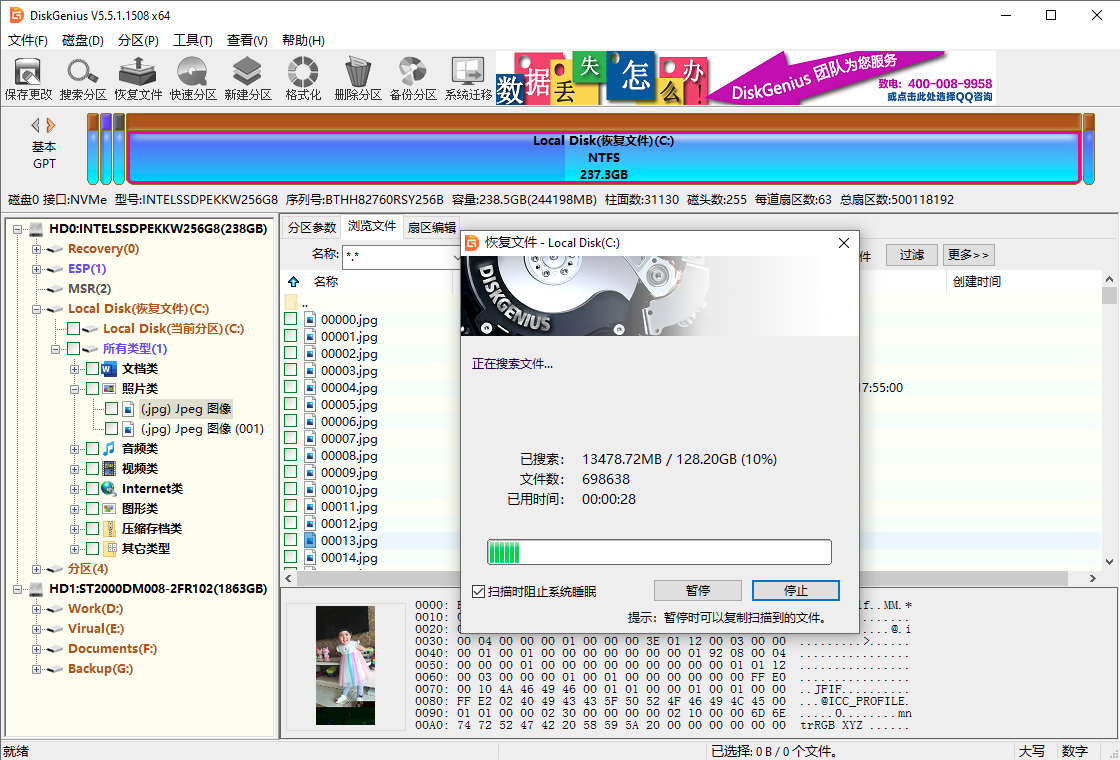Expand the ESP(1) partition node

[x=36, y=269]
